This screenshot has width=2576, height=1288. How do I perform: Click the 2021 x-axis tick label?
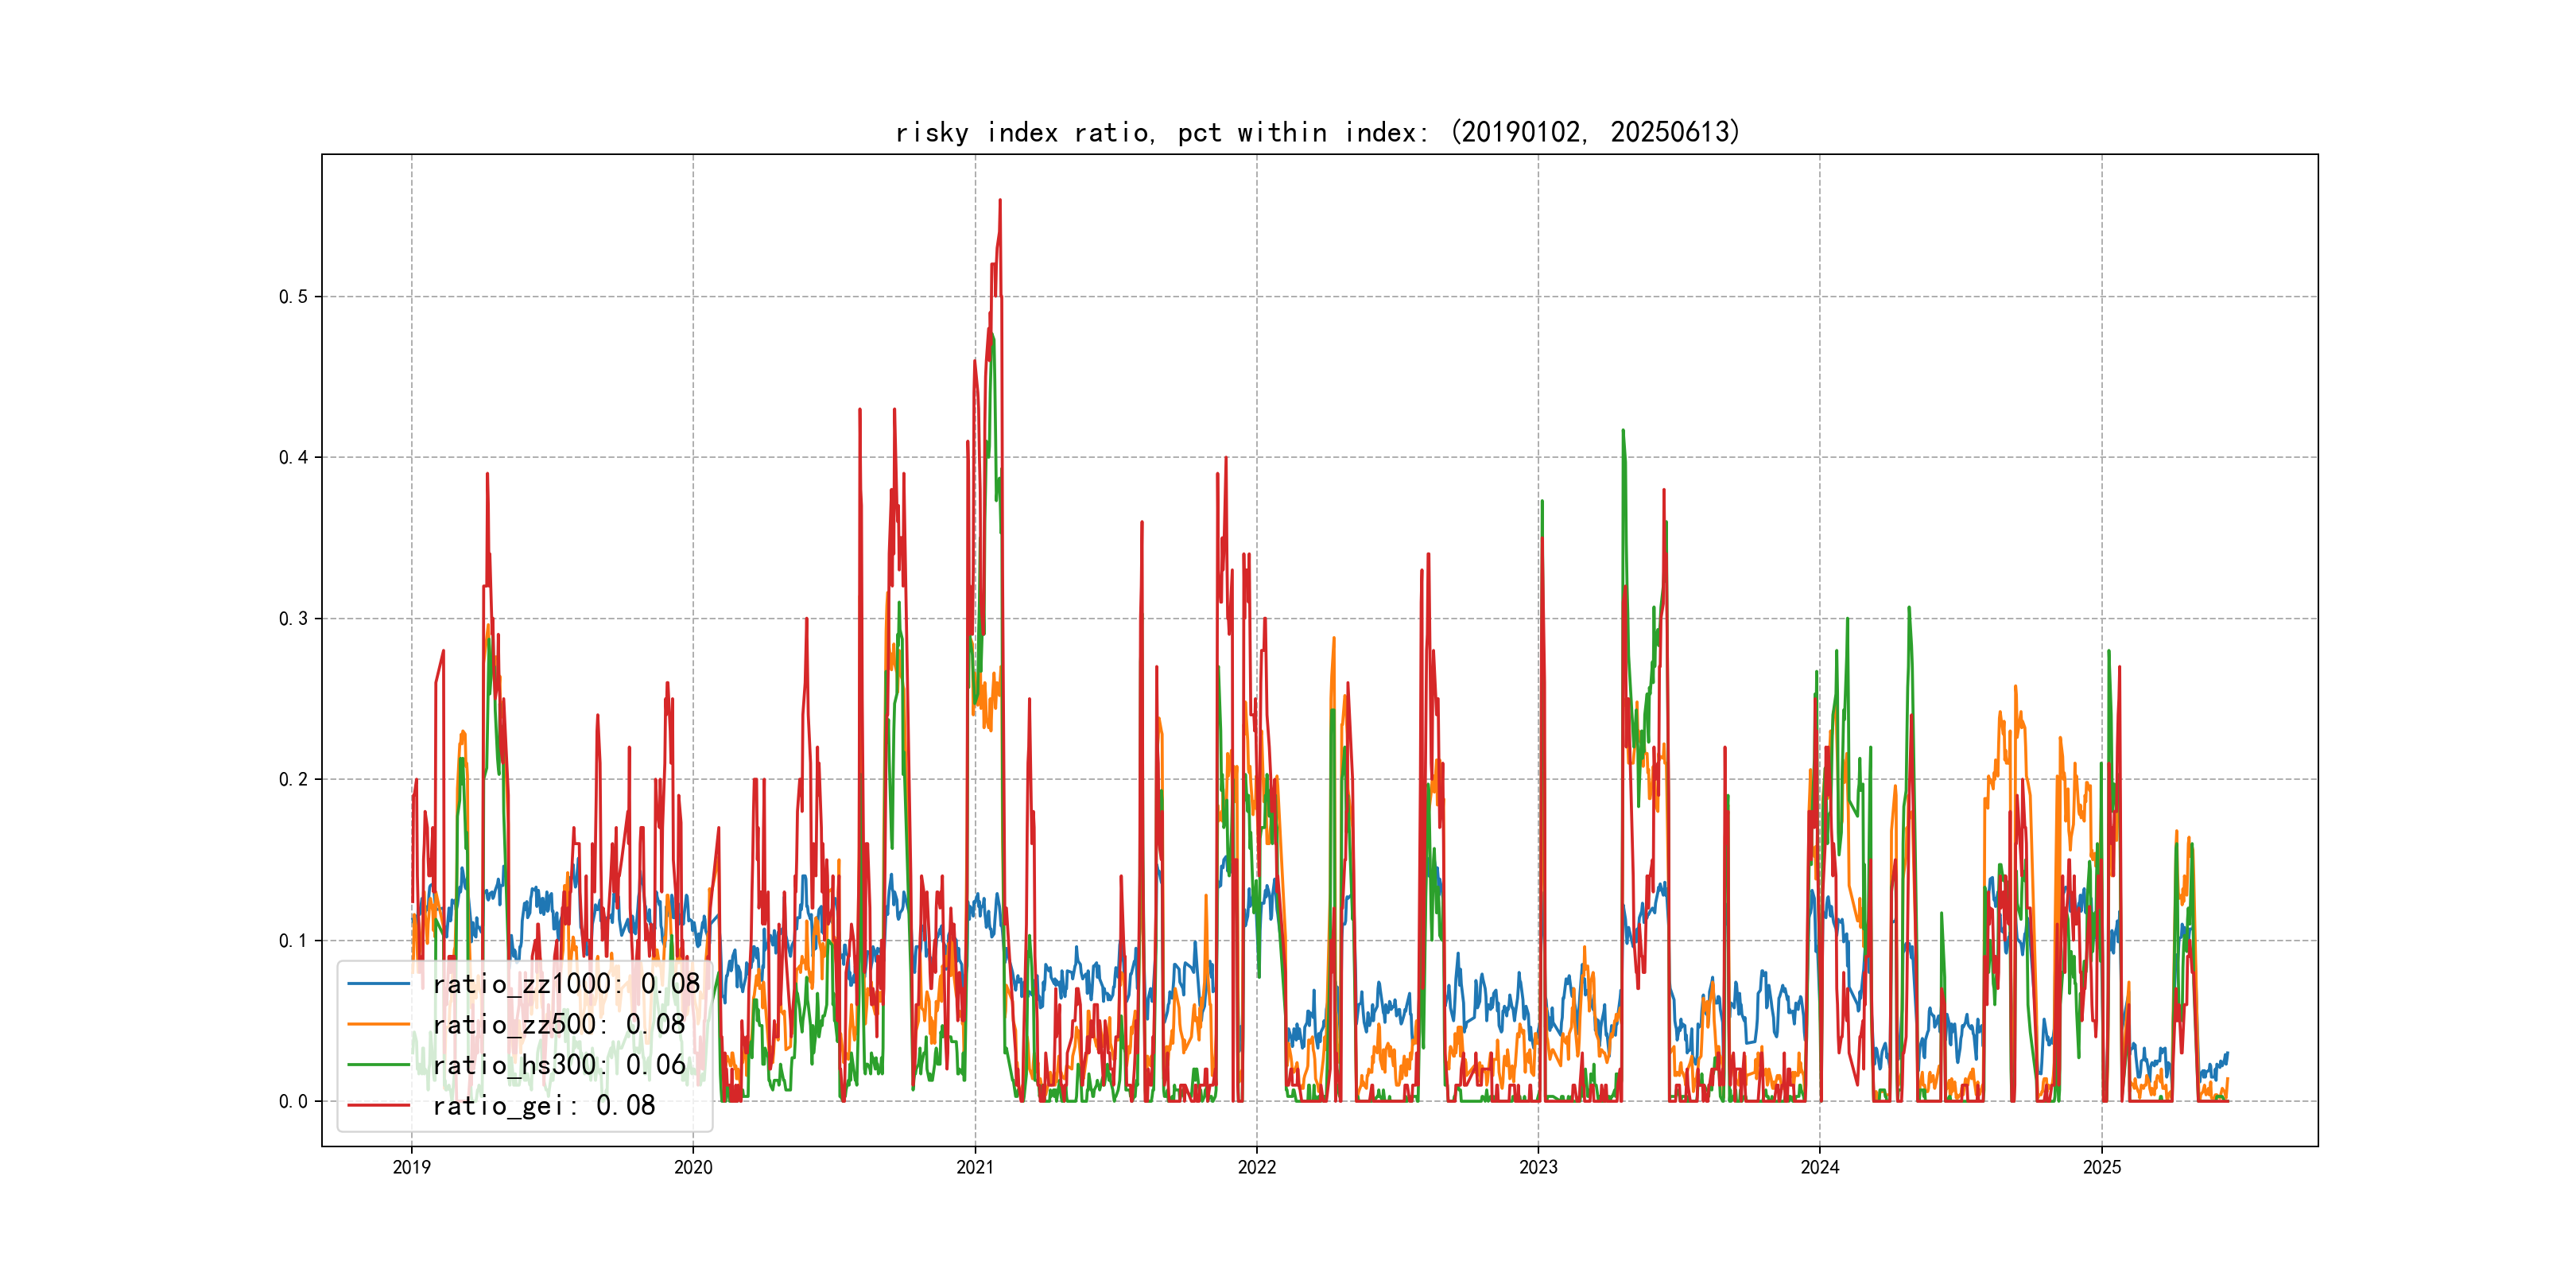pos(975,1167)
